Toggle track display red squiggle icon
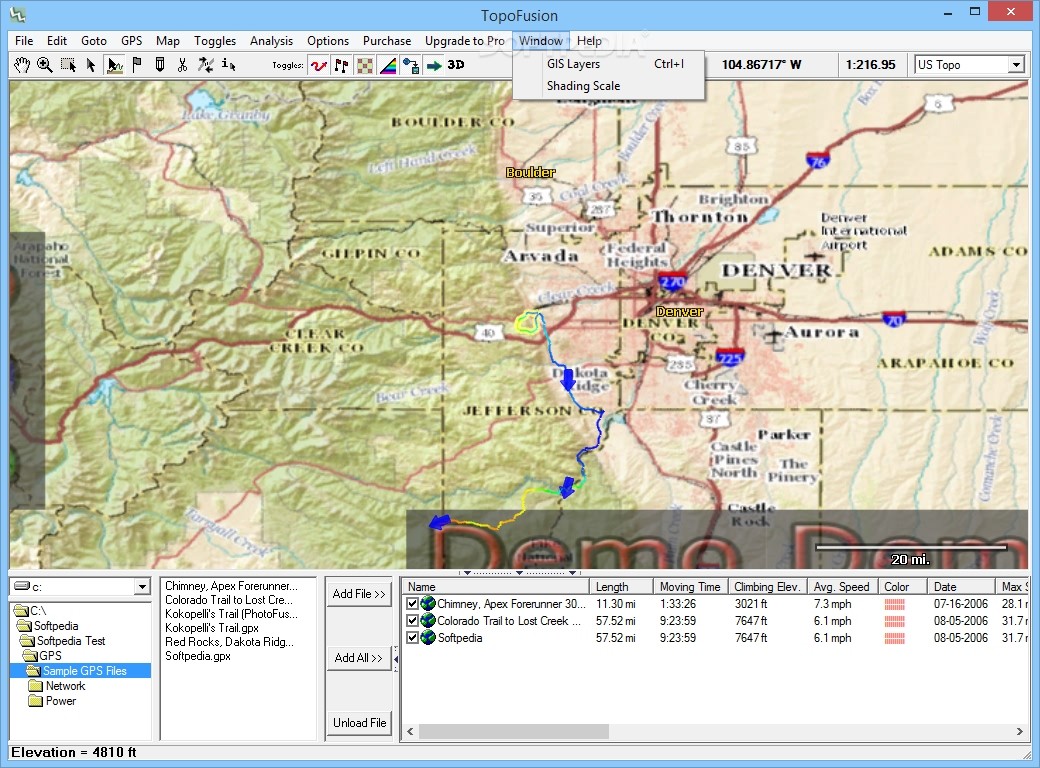The width and height of the screenshot is (1040, 768). (x=319, y=66)
